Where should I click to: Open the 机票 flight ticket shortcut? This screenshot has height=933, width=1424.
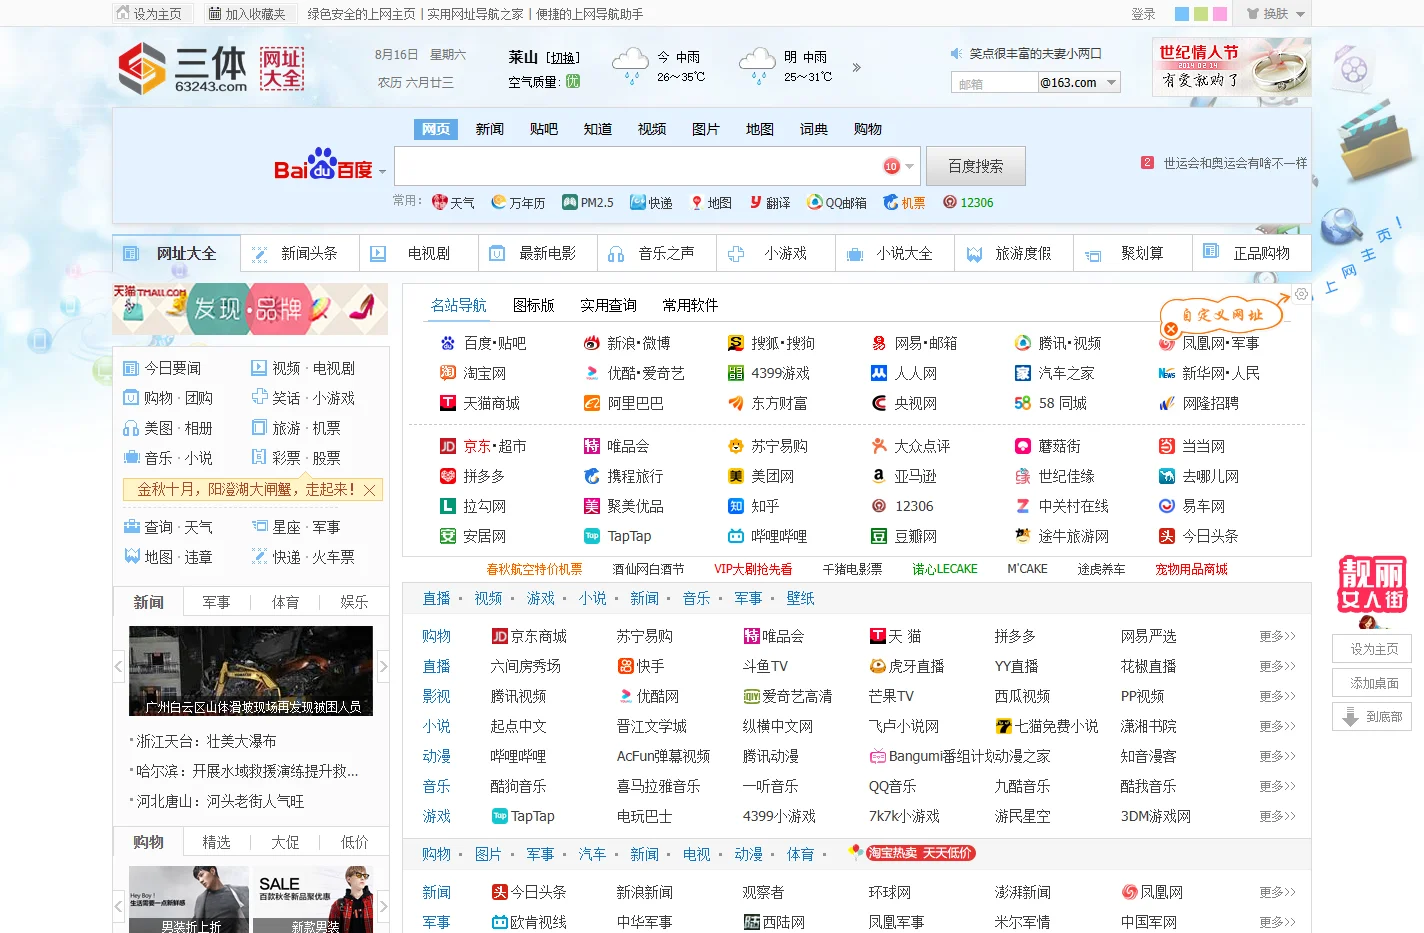tap(904, 202)
